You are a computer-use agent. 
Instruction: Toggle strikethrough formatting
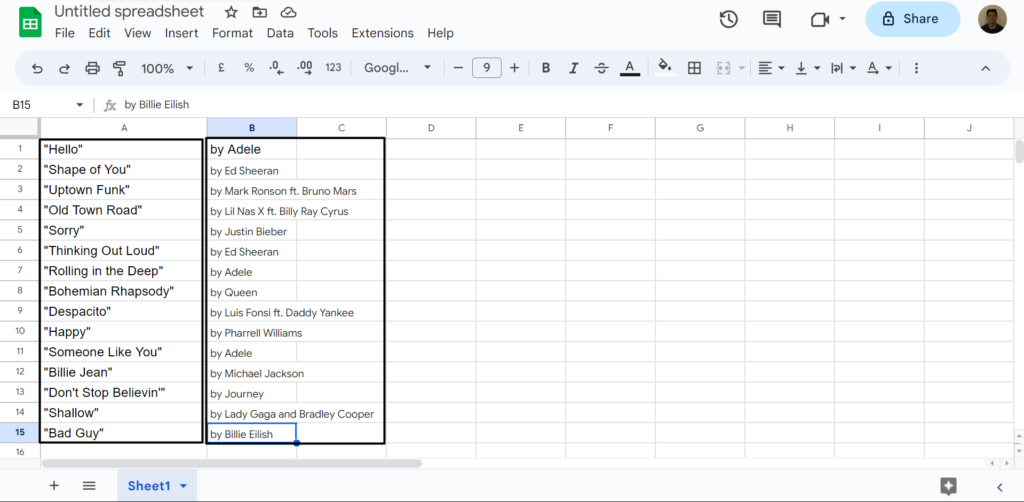pyautogui.click(x=601, y=68)
